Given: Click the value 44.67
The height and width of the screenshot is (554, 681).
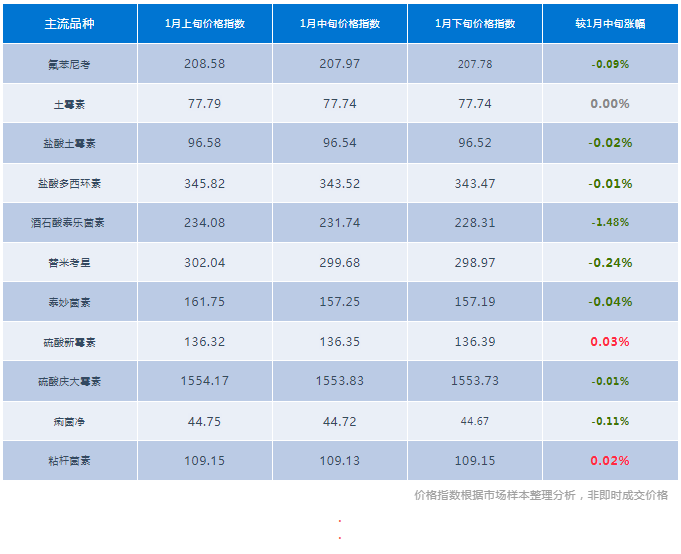Looking at the screenshot, I should [x=475, y=421].
